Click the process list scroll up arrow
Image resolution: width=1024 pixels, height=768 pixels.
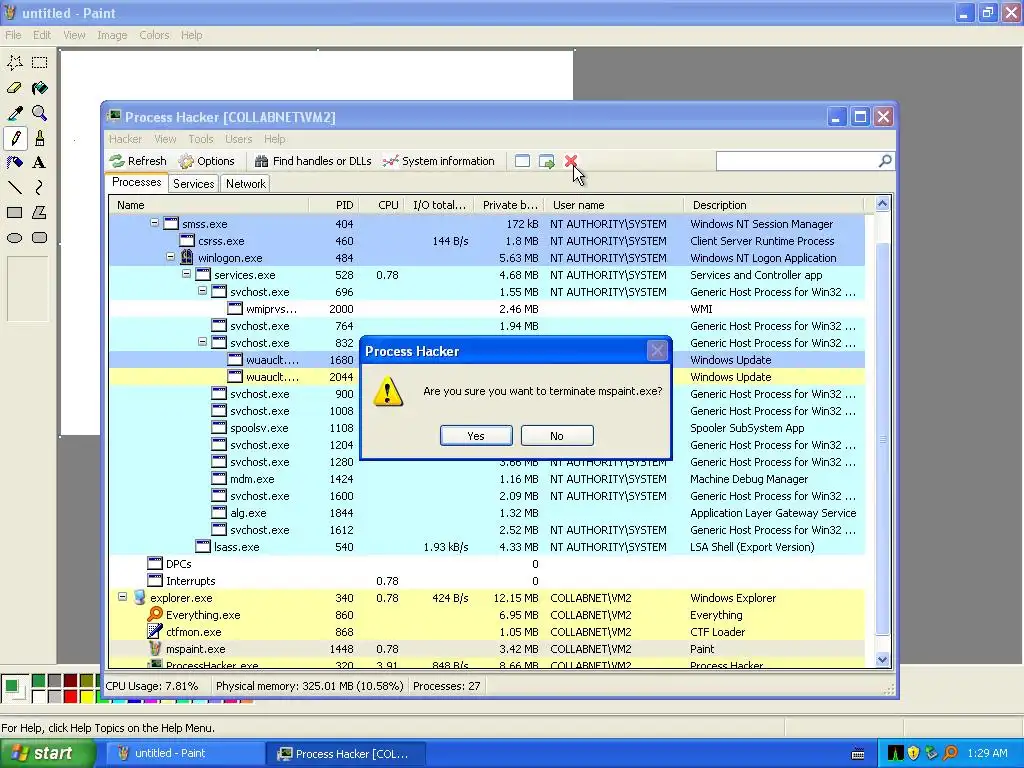click(x=882, y=204)
